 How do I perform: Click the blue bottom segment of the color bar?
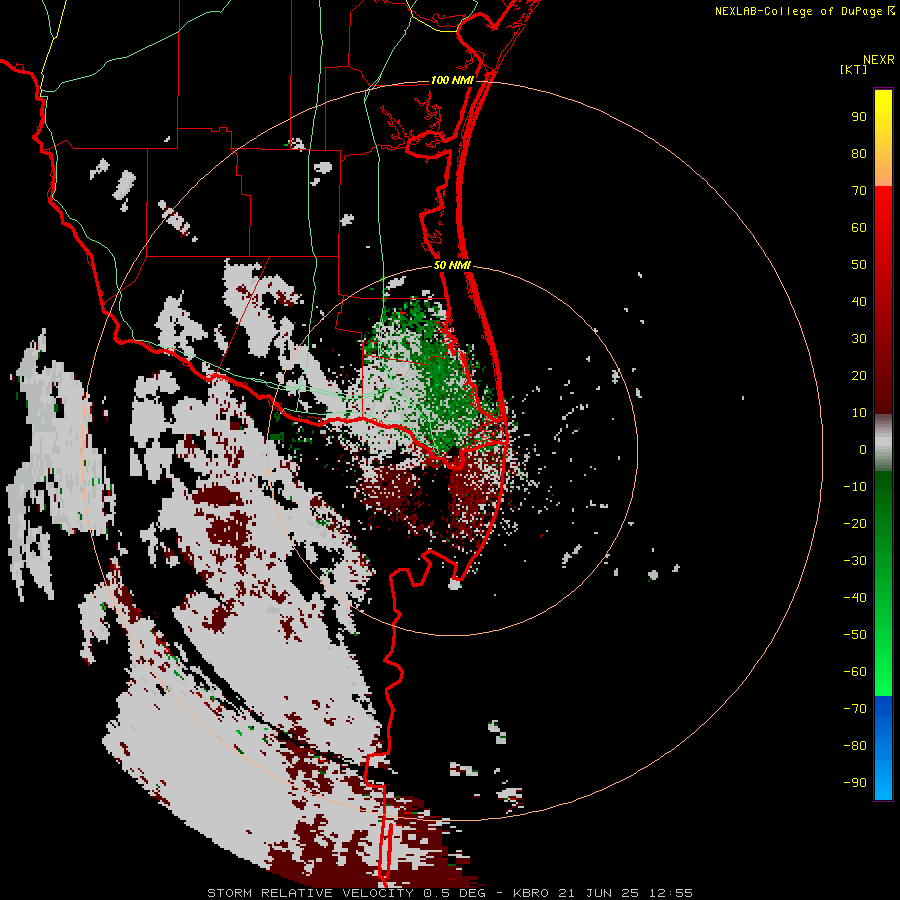(x=883, y=748)
